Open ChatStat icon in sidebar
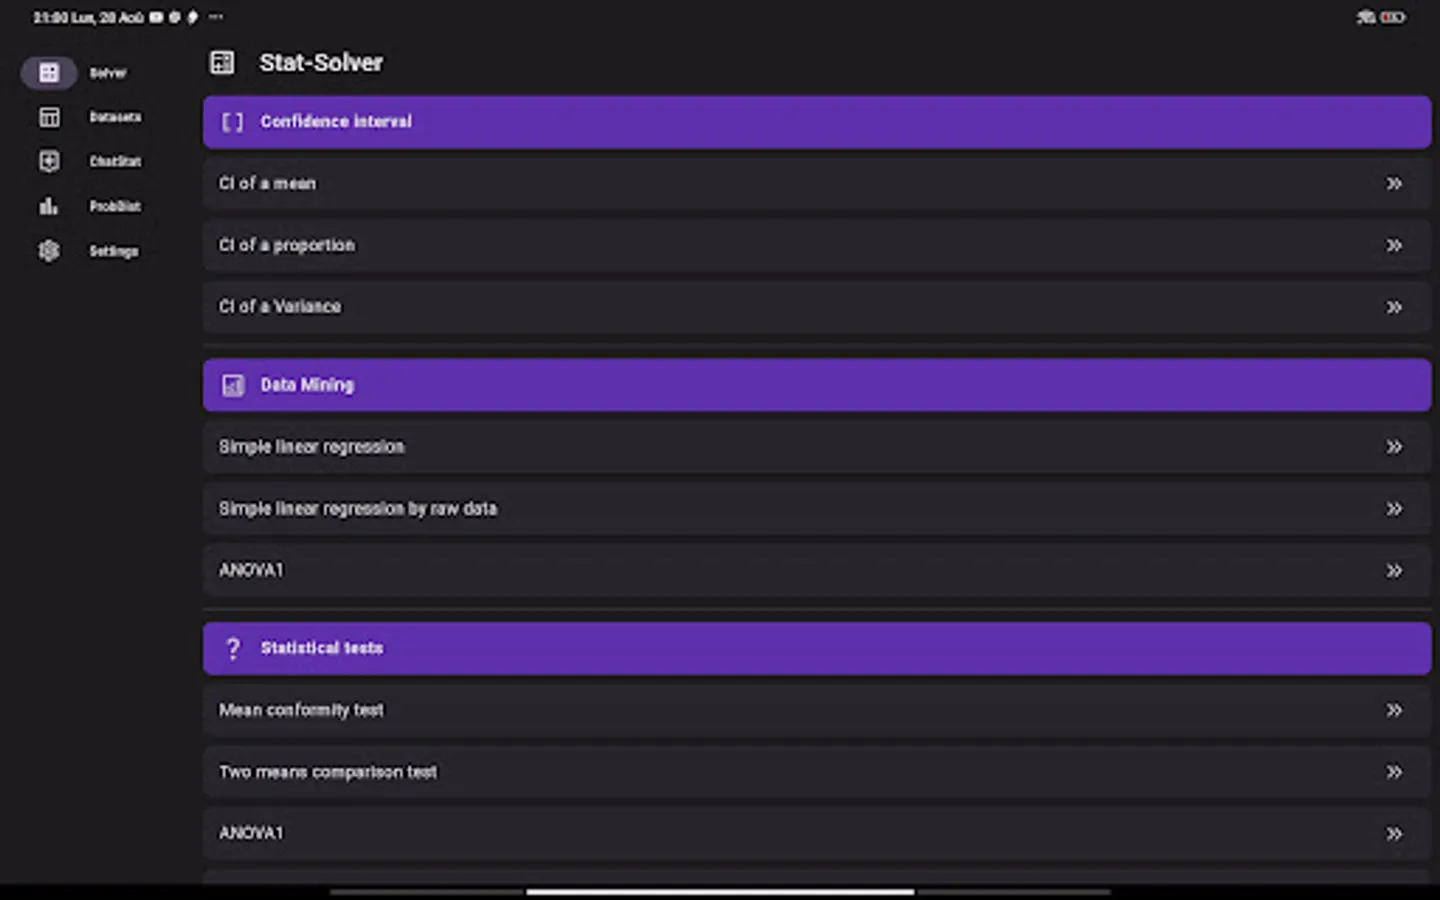 tap(49, 161)
